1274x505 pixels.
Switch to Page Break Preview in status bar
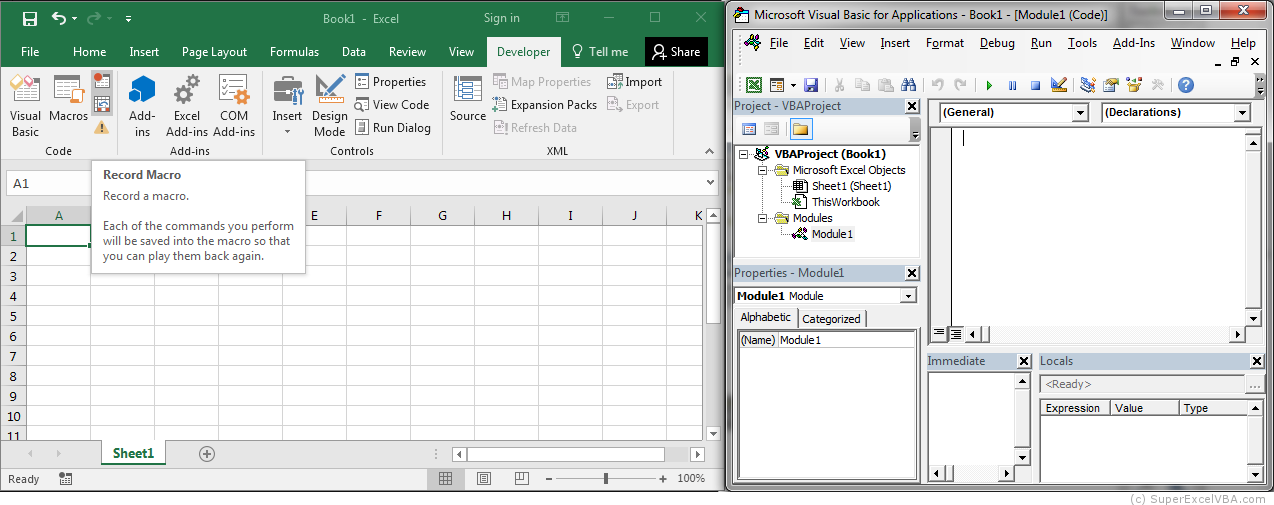tap(522, 479)
